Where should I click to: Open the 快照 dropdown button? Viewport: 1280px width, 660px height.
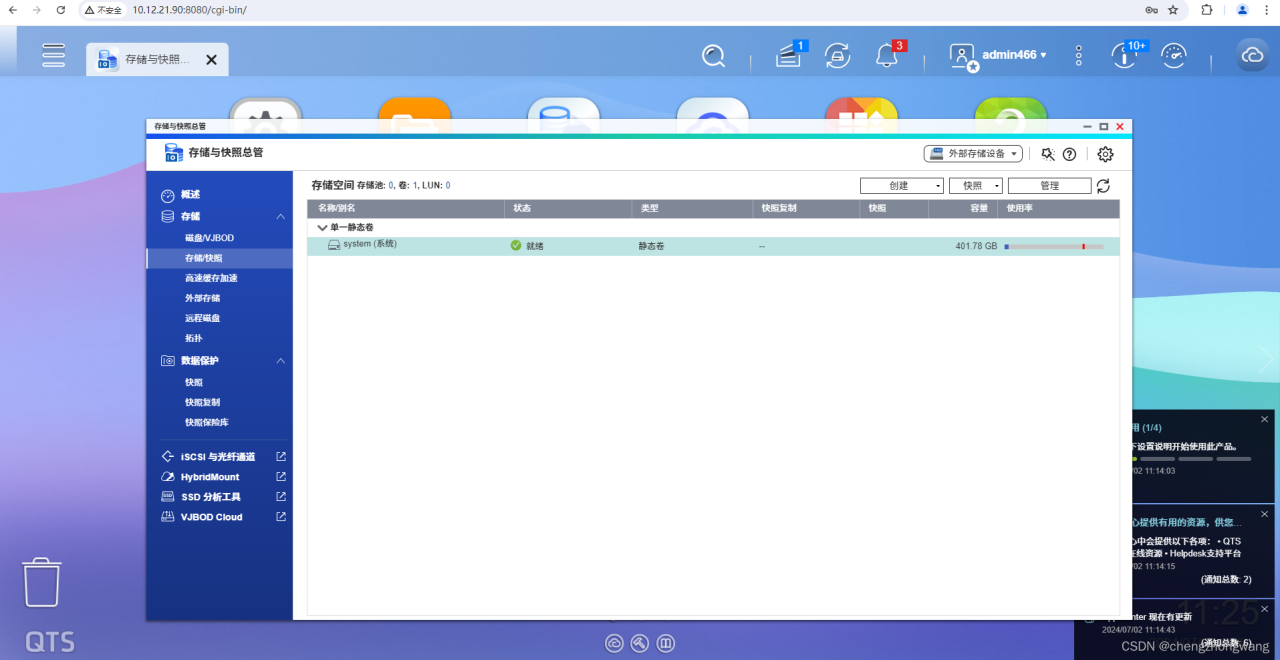click(975, 186)
